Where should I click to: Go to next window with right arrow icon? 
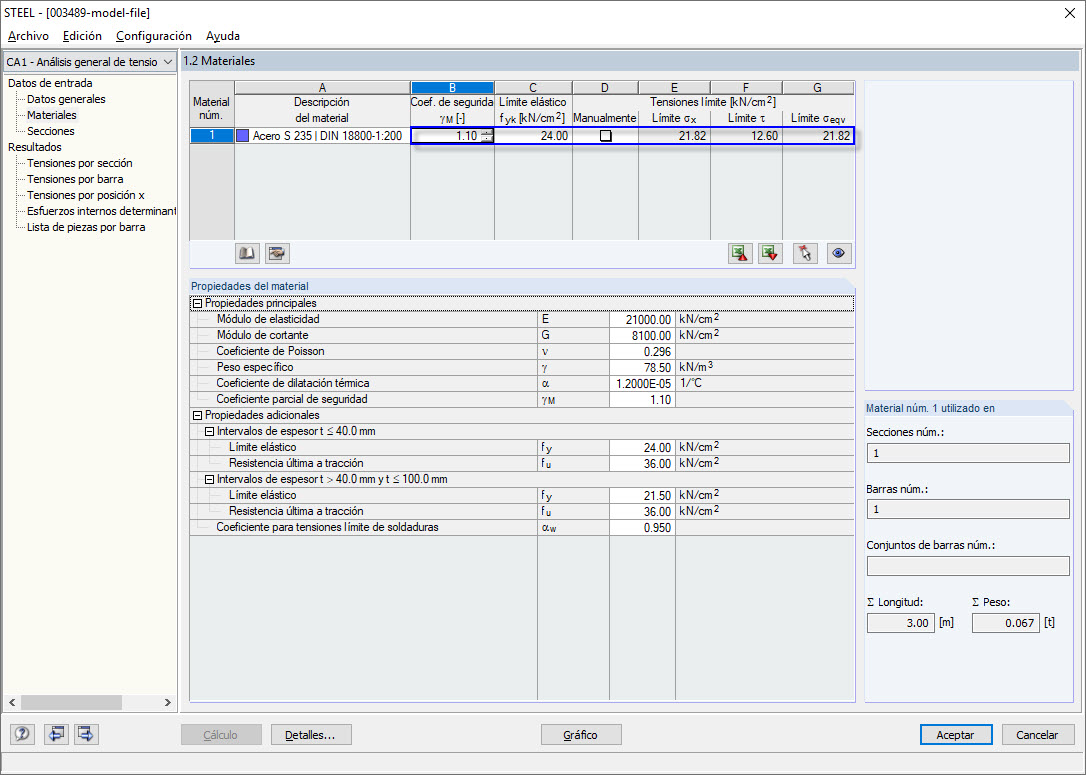pos(86,733)
